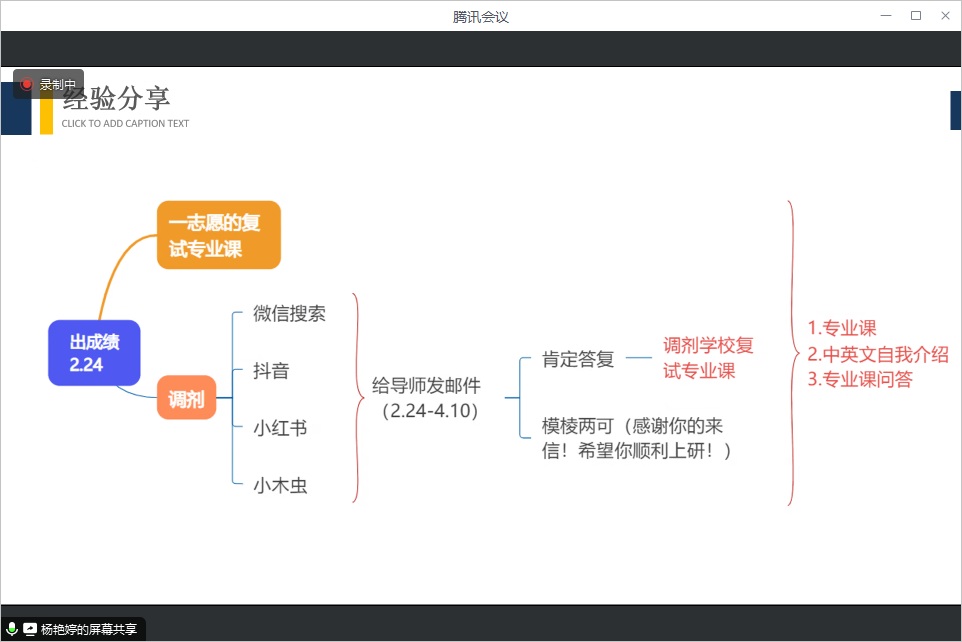Minimize the Tencent Meeting window
This screenshot has width=962, height=642.
(886, 16)
